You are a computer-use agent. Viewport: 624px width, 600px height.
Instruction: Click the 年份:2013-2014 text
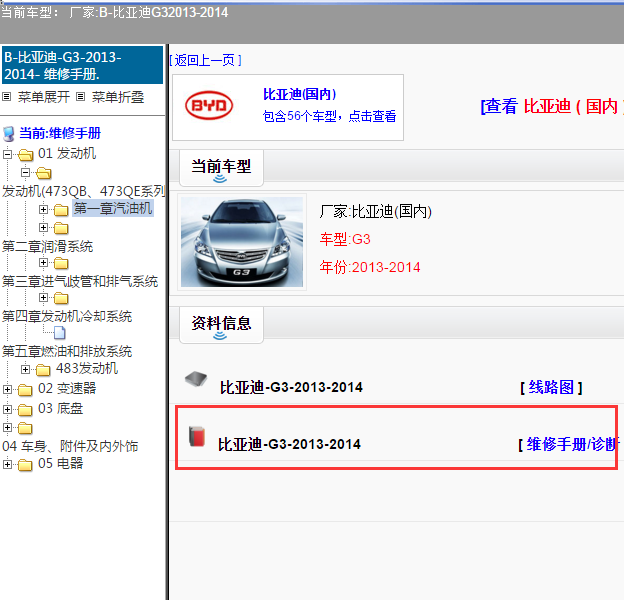370,267
